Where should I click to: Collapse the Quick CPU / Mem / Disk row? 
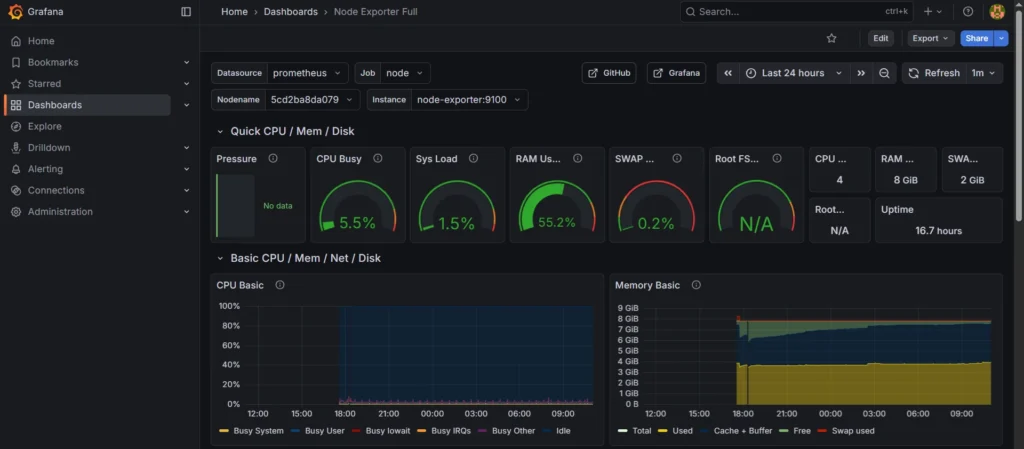221,131
